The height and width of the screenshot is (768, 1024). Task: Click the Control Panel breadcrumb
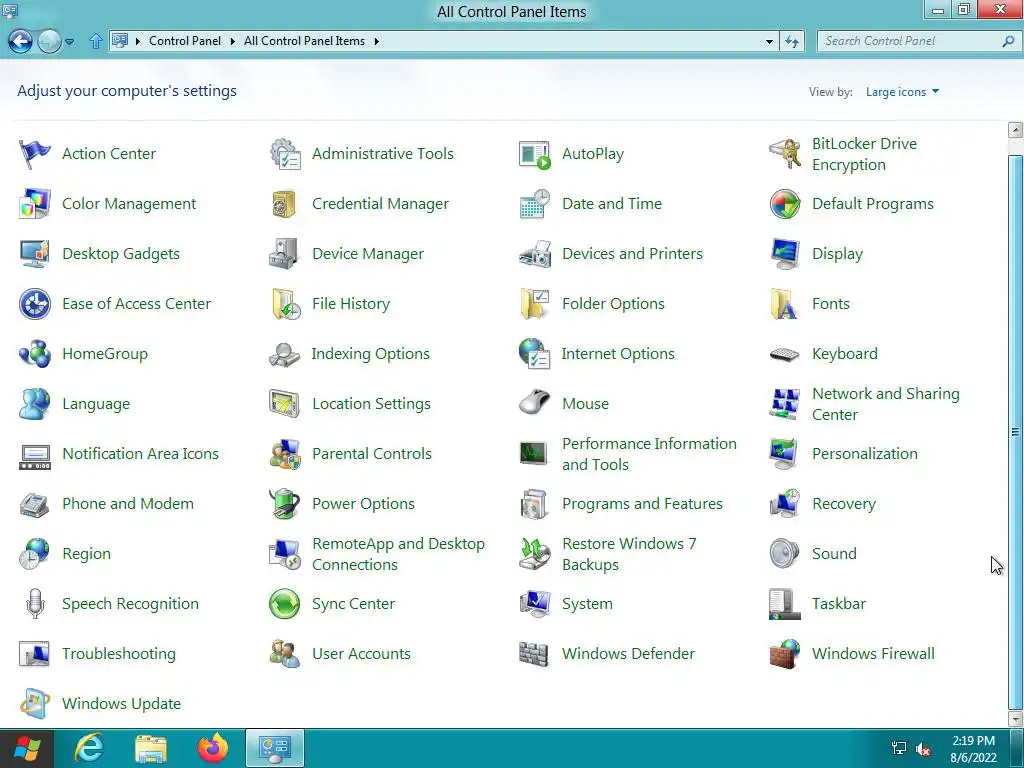pos(185,41)
